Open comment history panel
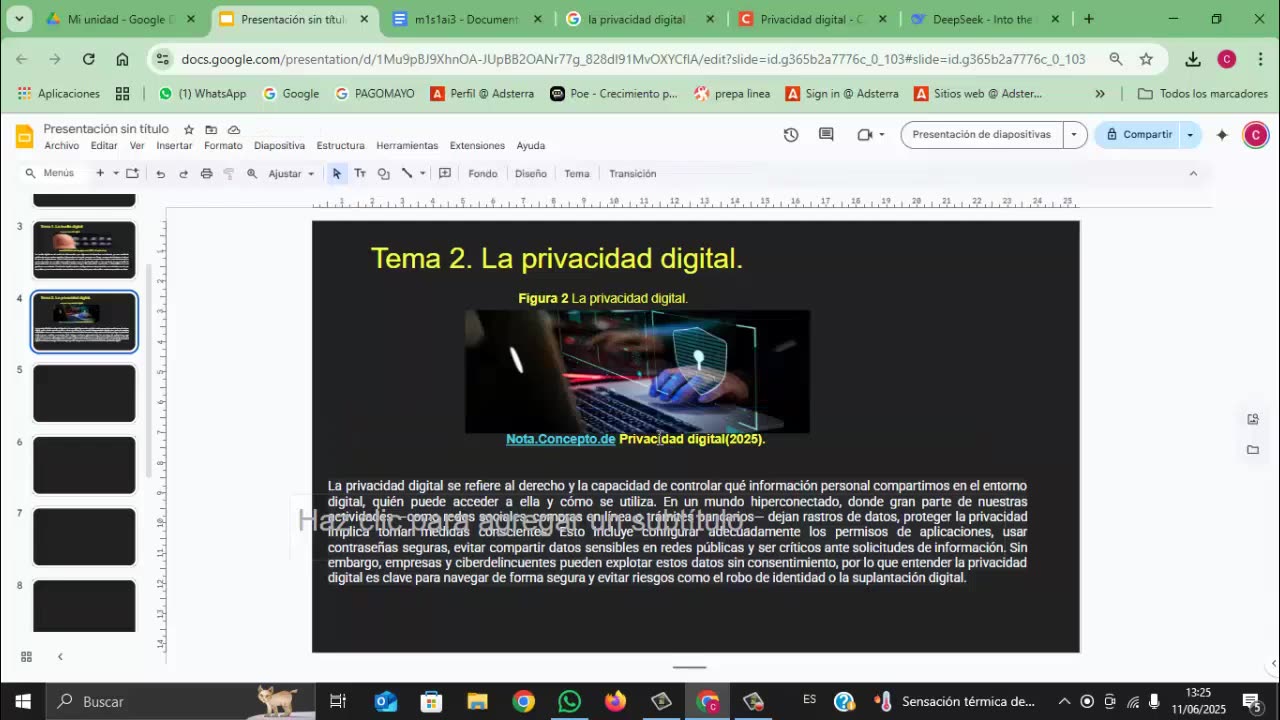 [x=826, y=134]
